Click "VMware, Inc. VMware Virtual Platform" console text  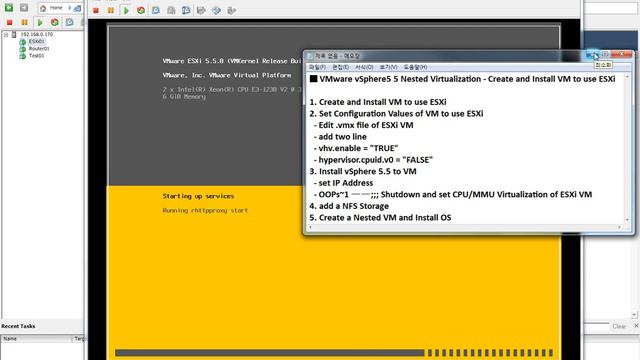pyautogui.click(x=227, y=76)
